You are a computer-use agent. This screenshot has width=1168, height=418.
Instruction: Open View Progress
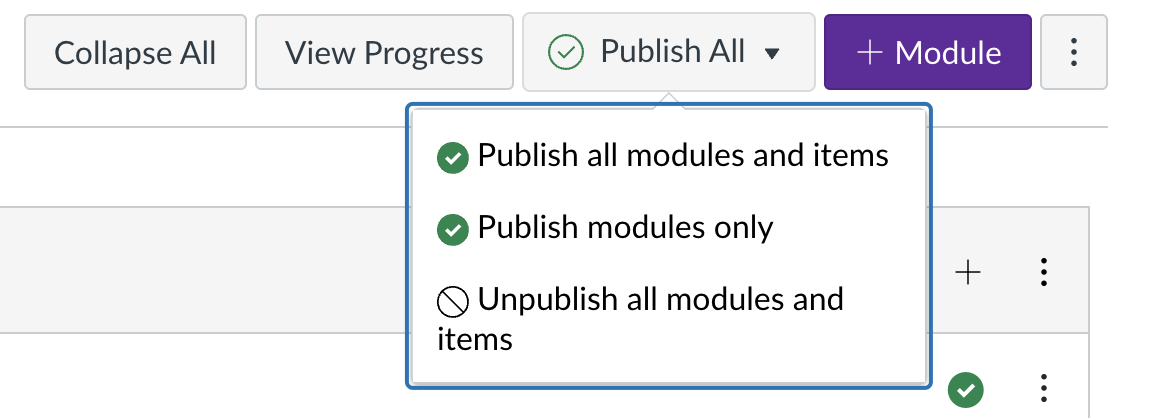pos(384,52)
